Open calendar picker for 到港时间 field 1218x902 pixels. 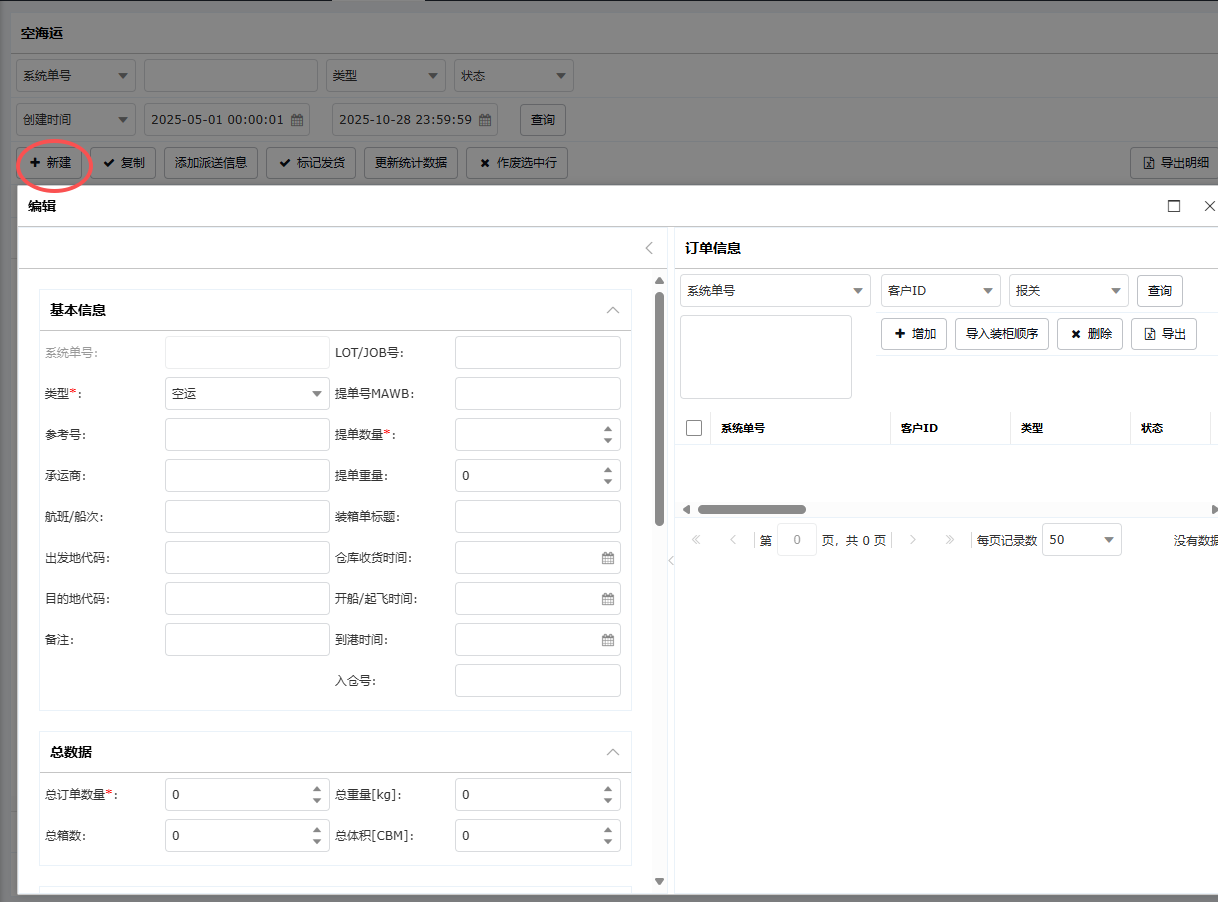tap(607, 640)
